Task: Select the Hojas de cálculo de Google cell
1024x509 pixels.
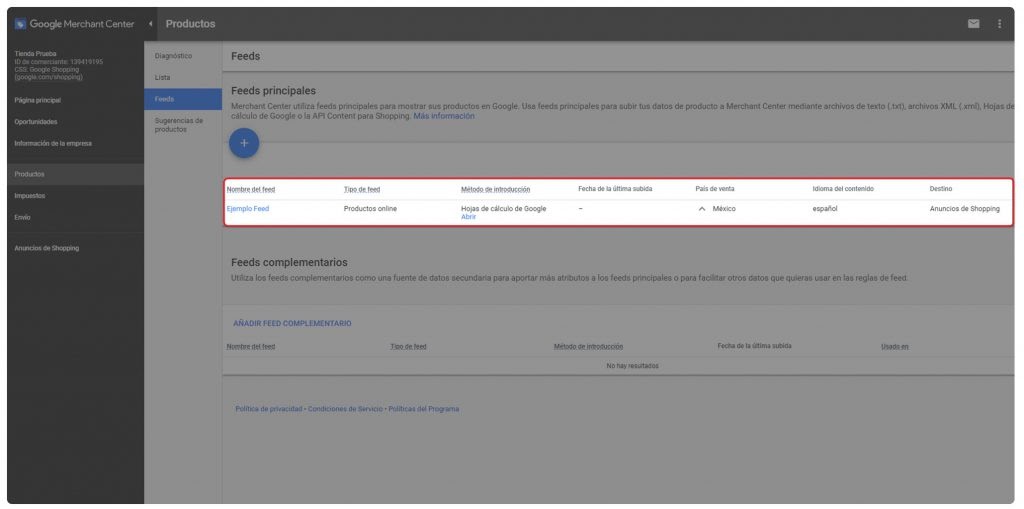Action: coord(504,209)
